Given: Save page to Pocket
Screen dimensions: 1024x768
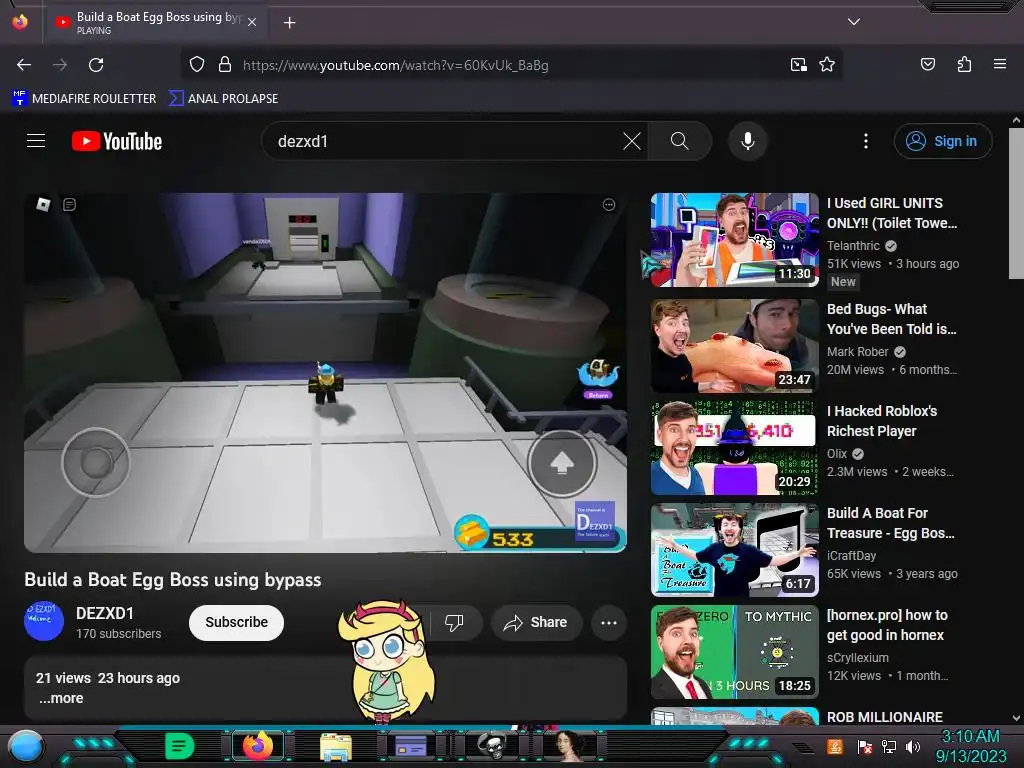Looking at the screenshot, I should pos(927,64).
